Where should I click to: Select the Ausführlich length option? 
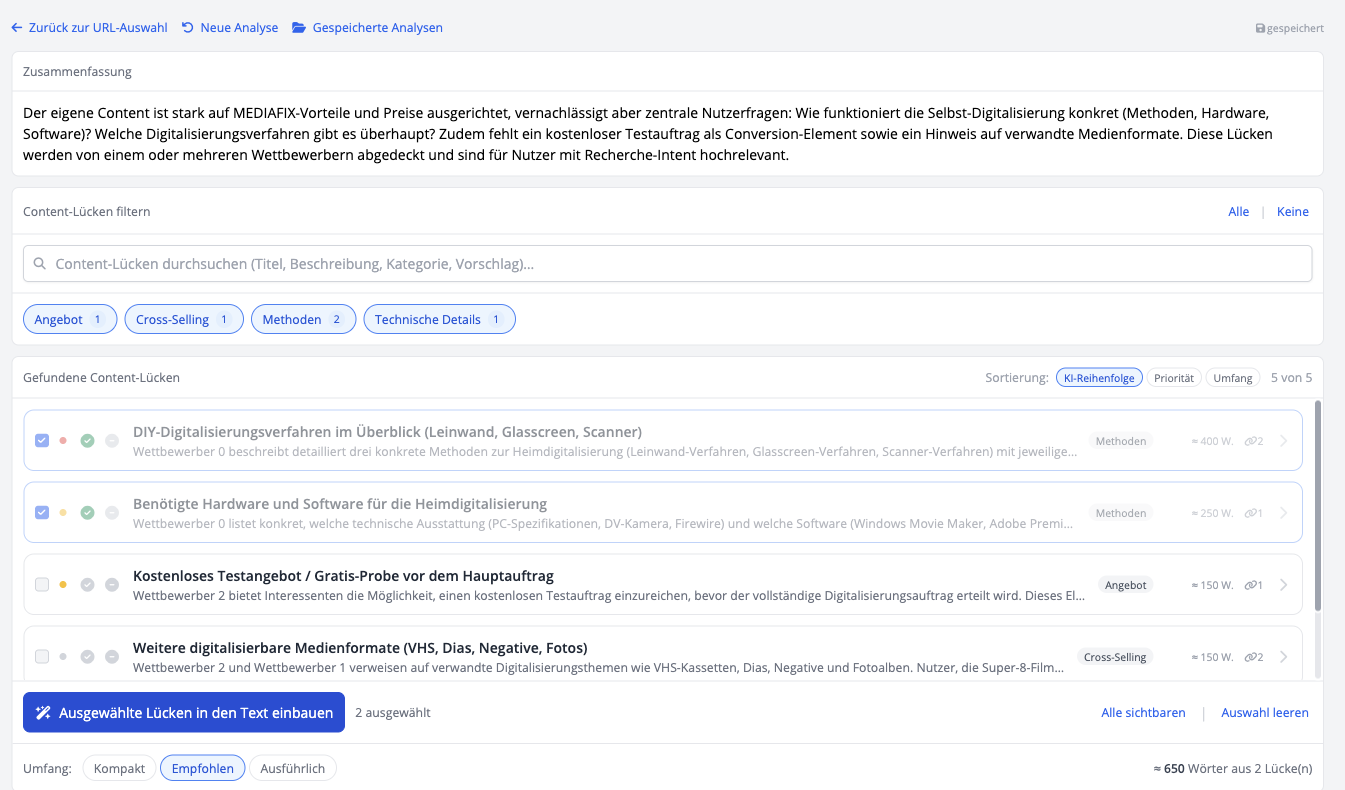coord(293,768)
